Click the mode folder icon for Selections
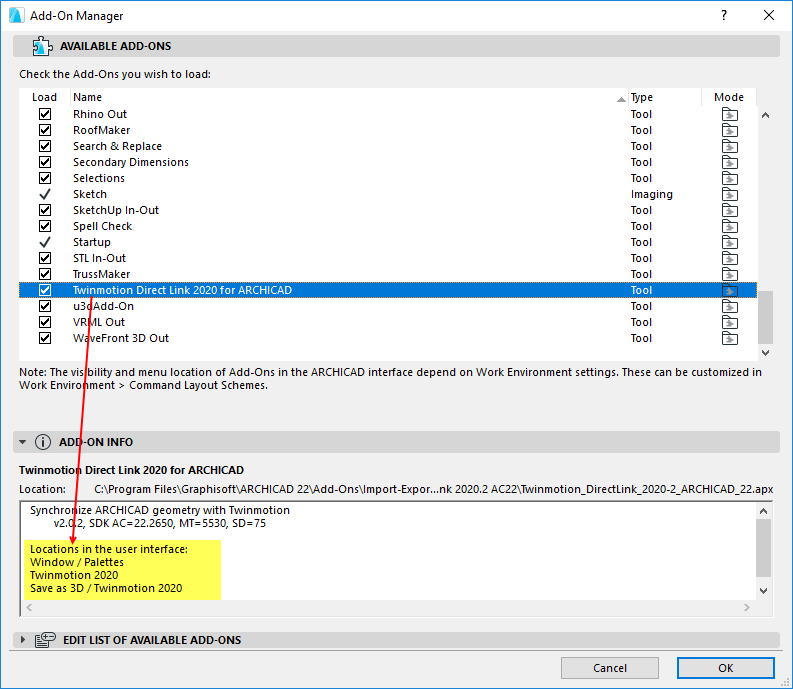Viewport: 793px width, 689px height. 729,179
